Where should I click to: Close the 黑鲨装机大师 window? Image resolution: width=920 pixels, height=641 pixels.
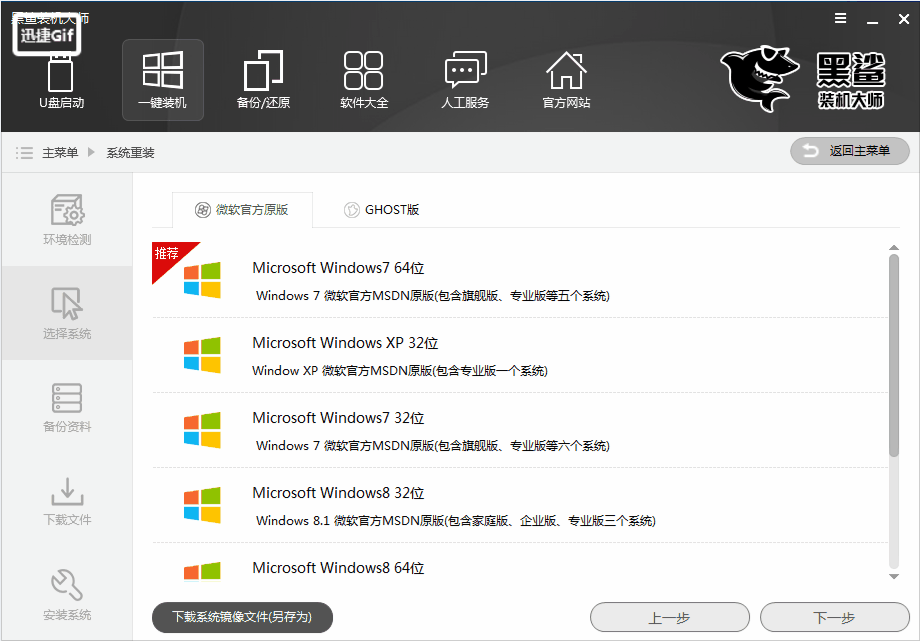(x=904, y=19)
